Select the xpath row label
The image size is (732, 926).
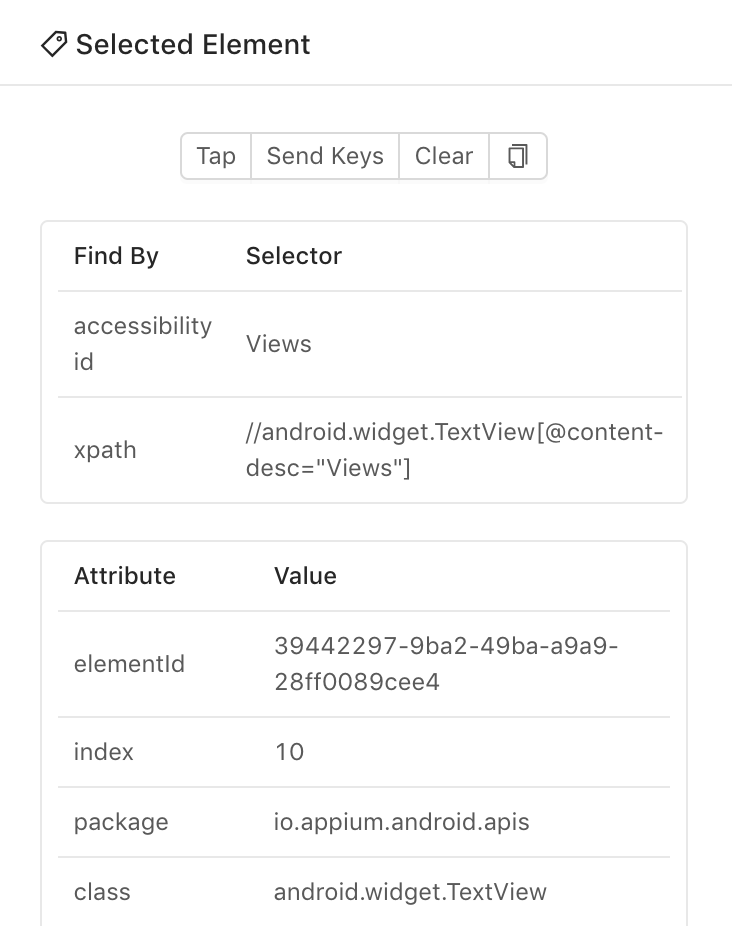[105, 450]
